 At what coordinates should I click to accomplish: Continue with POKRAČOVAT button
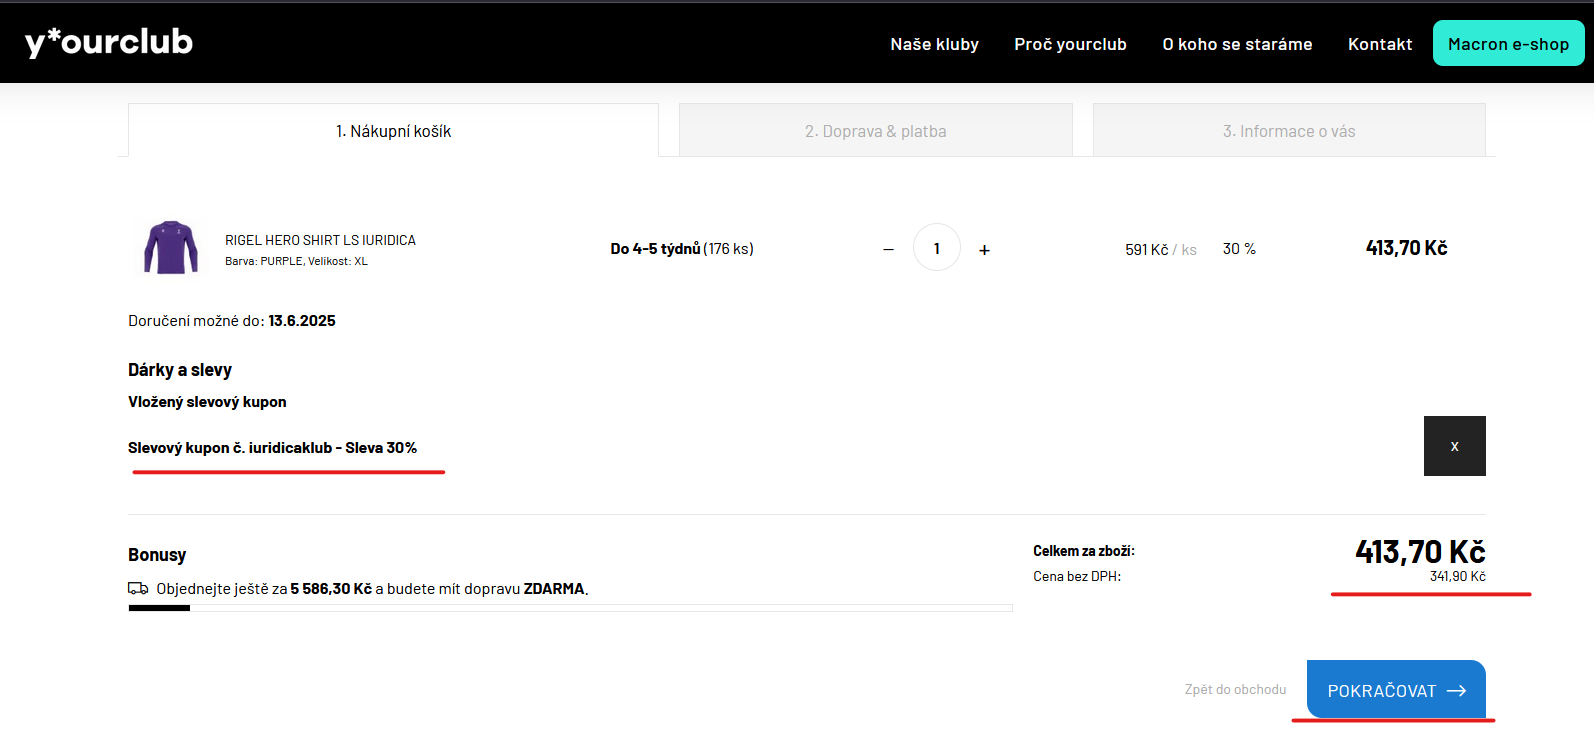tap(1396, 690)
